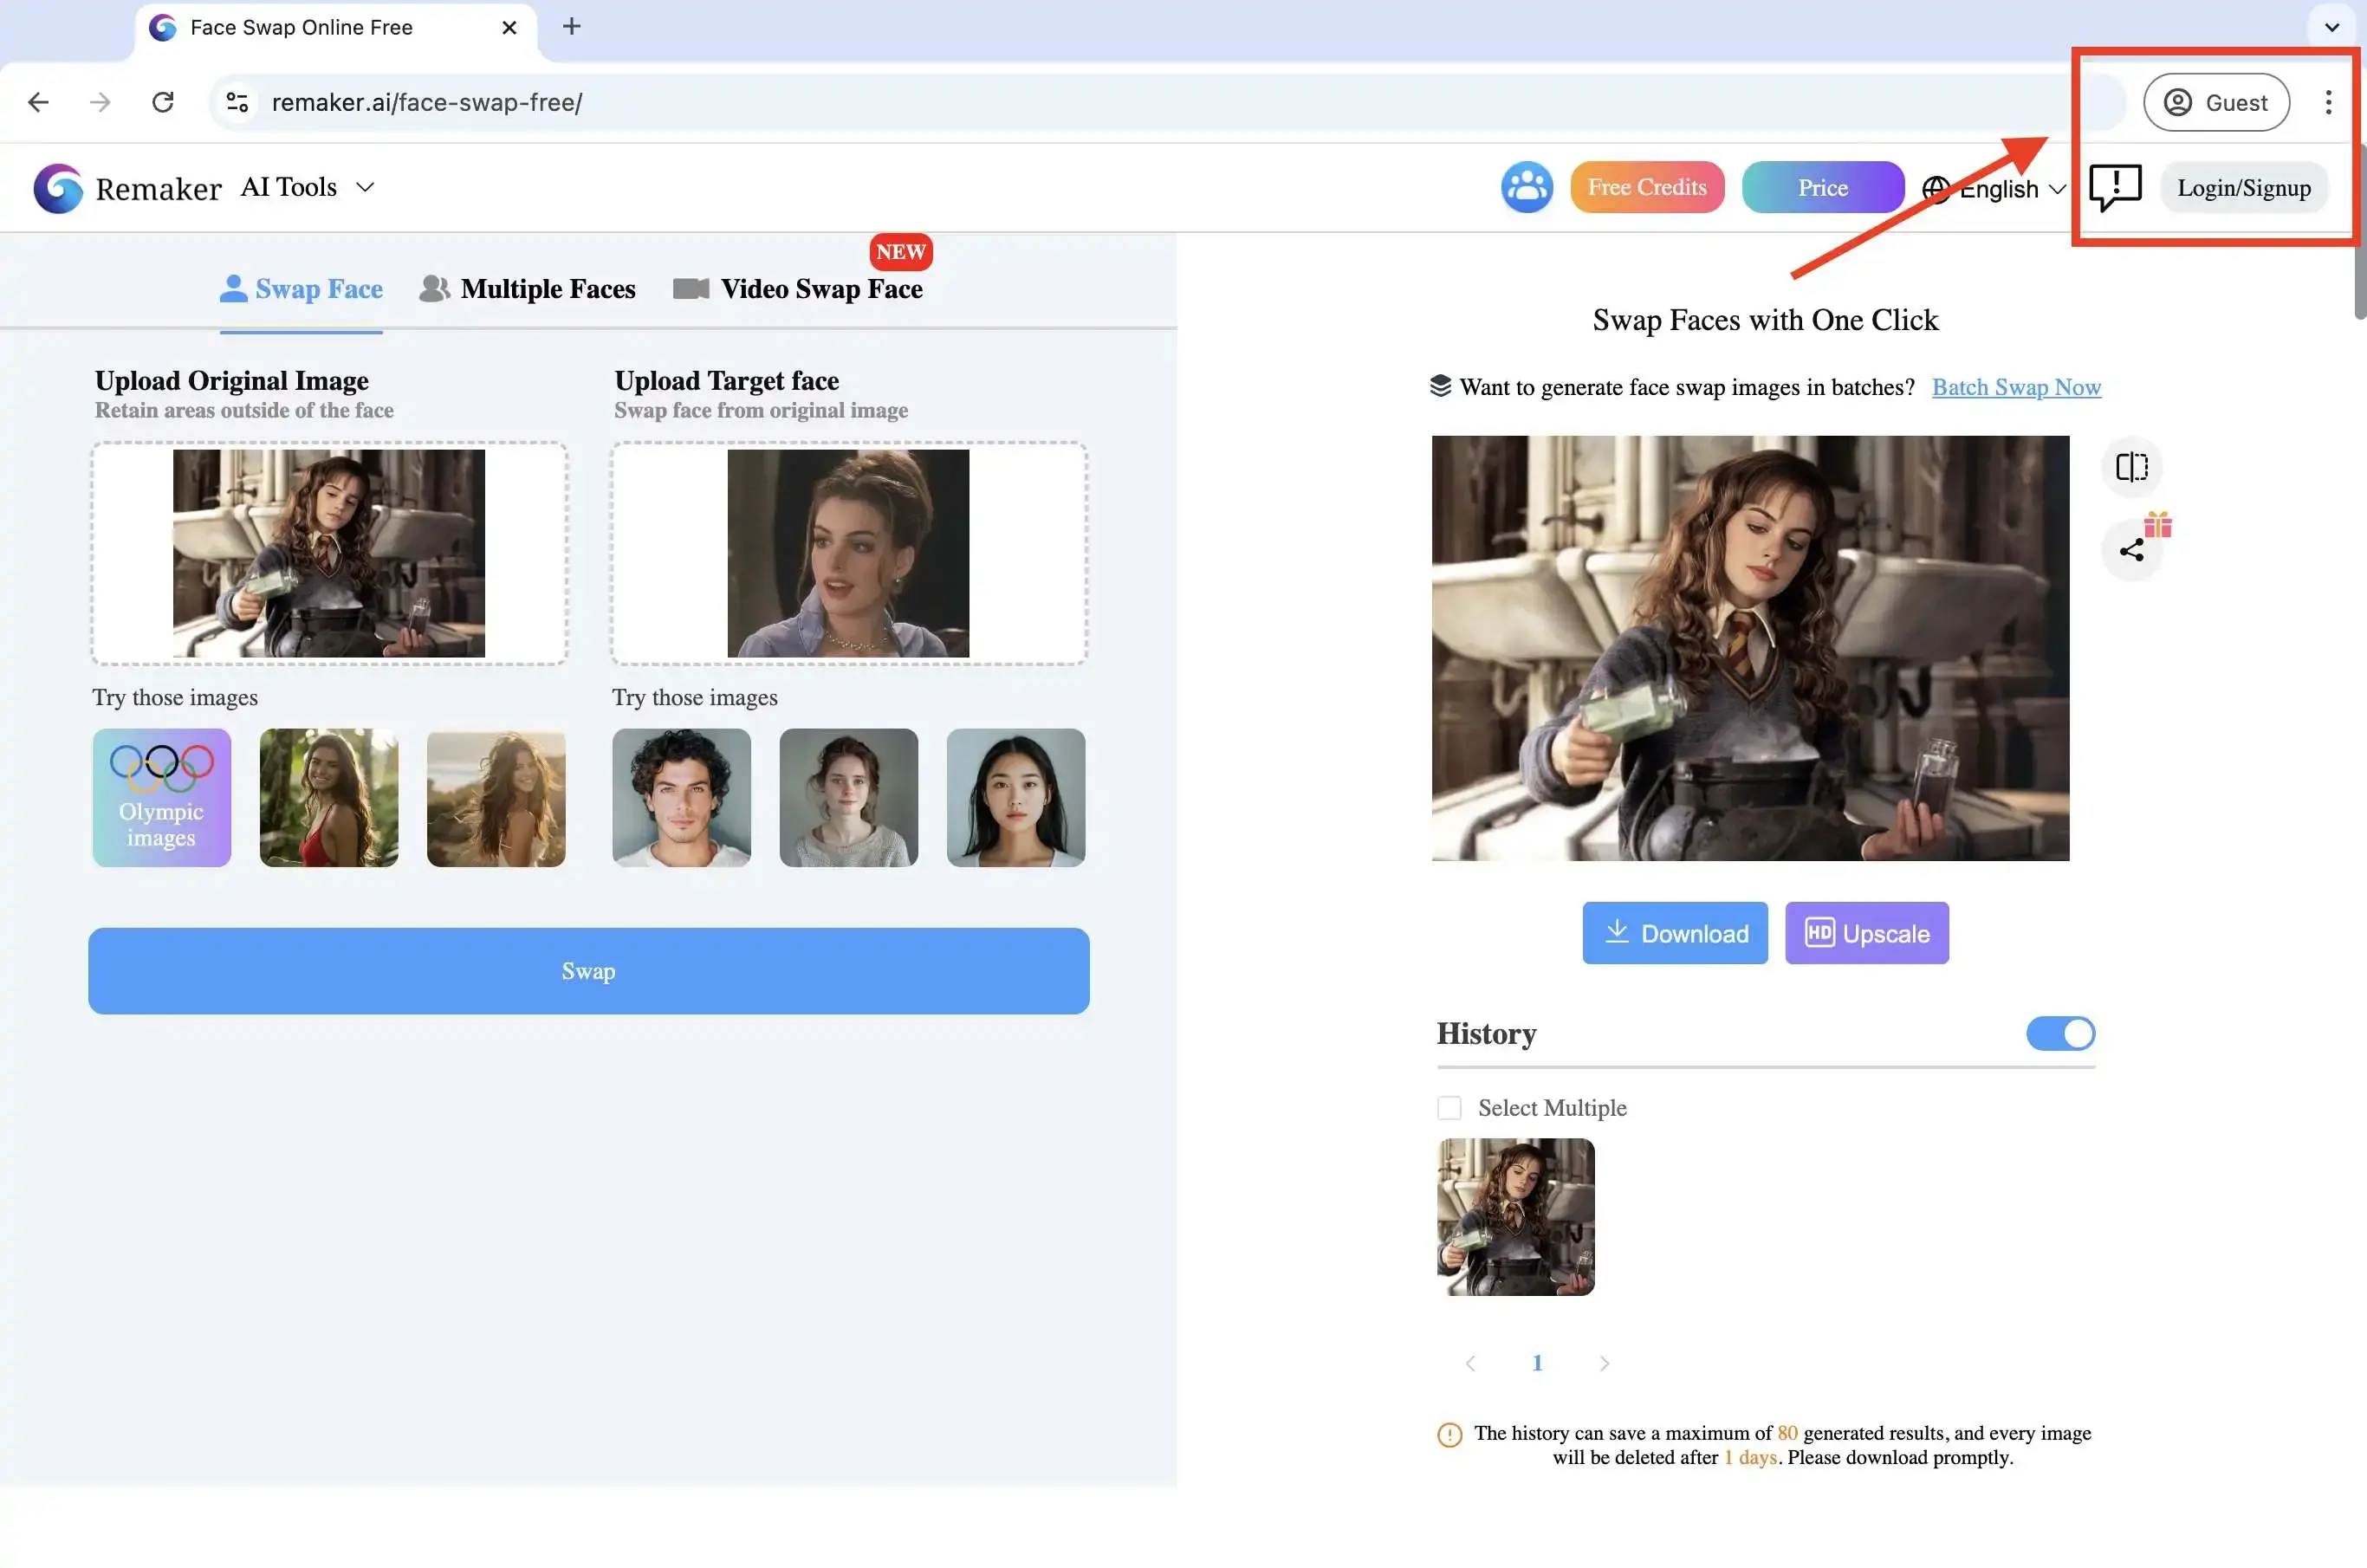This screenshot has width=2367, height=1568.
Task: Select the Olympic images sample
Action: click(161, 797)
